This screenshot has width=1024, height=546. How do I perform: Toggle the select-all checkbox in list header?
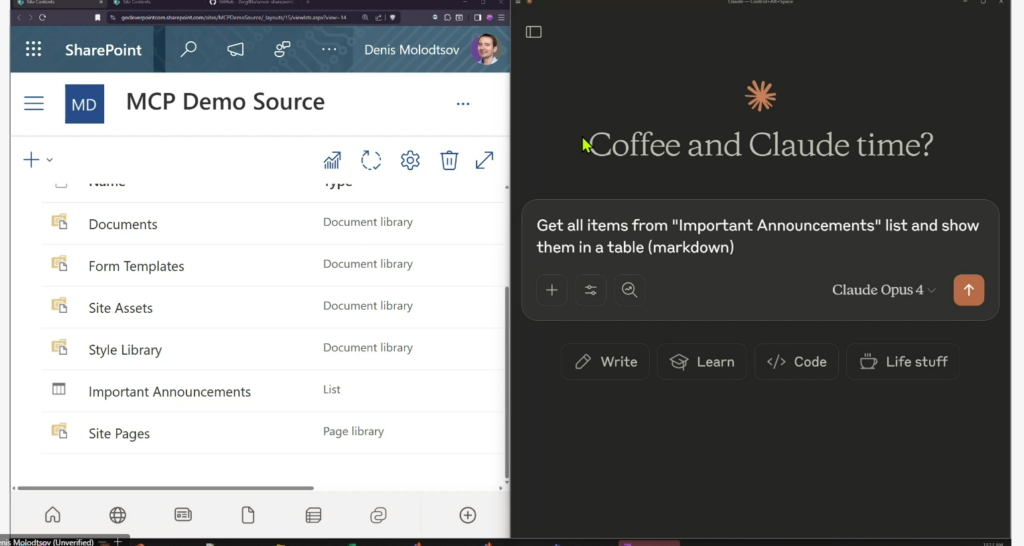pyautogui.click(x=61, y=184)
